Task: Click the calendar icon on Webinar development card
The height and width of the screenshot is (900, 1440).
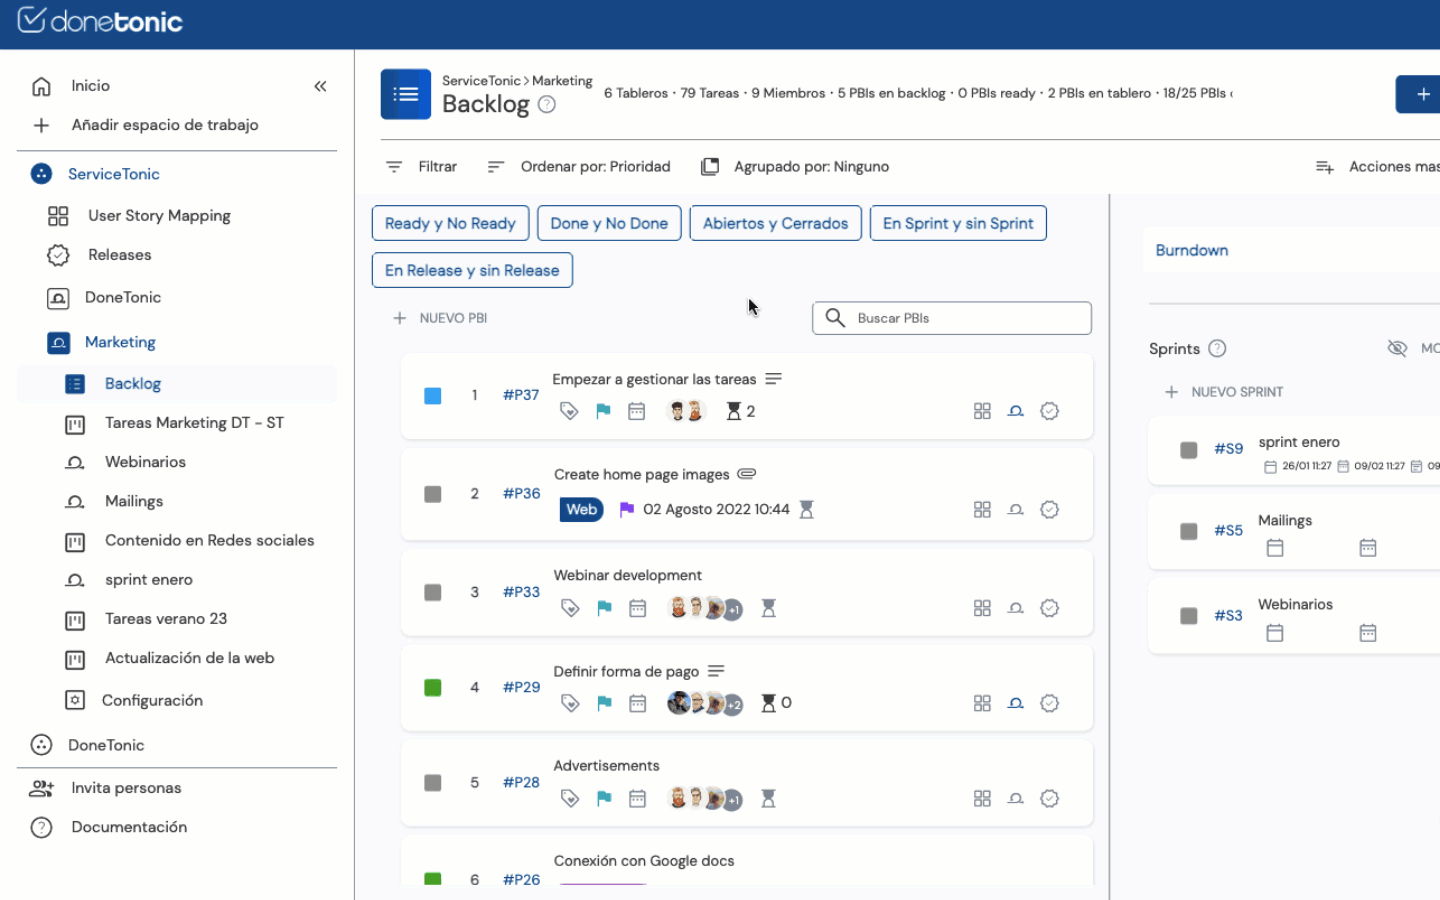Action: [x=637, y=608]
